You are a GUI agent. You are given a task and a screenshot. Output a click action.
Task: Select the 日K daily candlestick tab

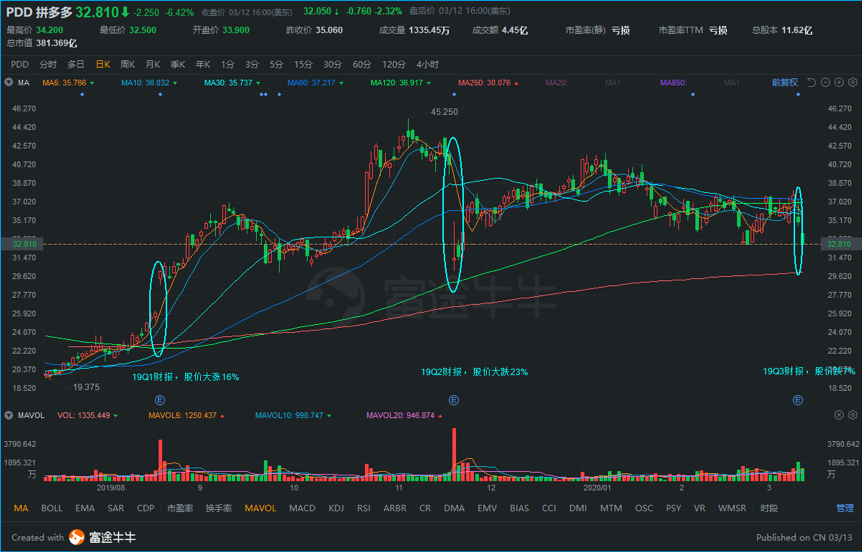point(103,64)
